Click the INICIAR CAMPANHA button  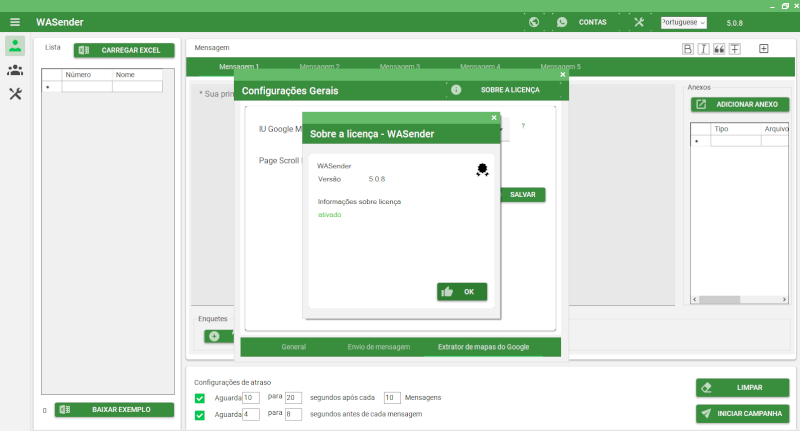point(742,413)
